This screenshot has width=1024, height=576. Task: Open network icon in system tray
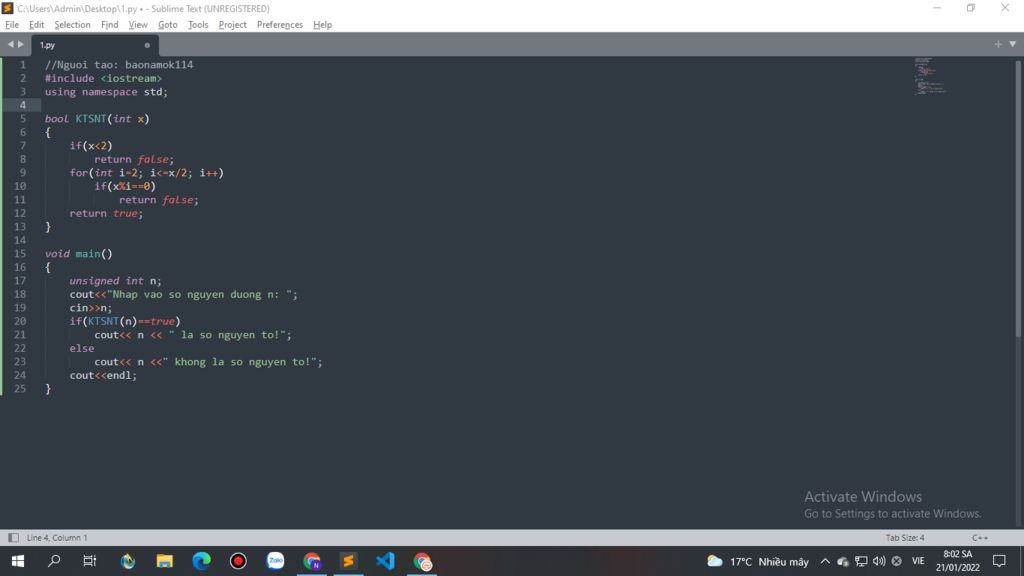point(861,561)
